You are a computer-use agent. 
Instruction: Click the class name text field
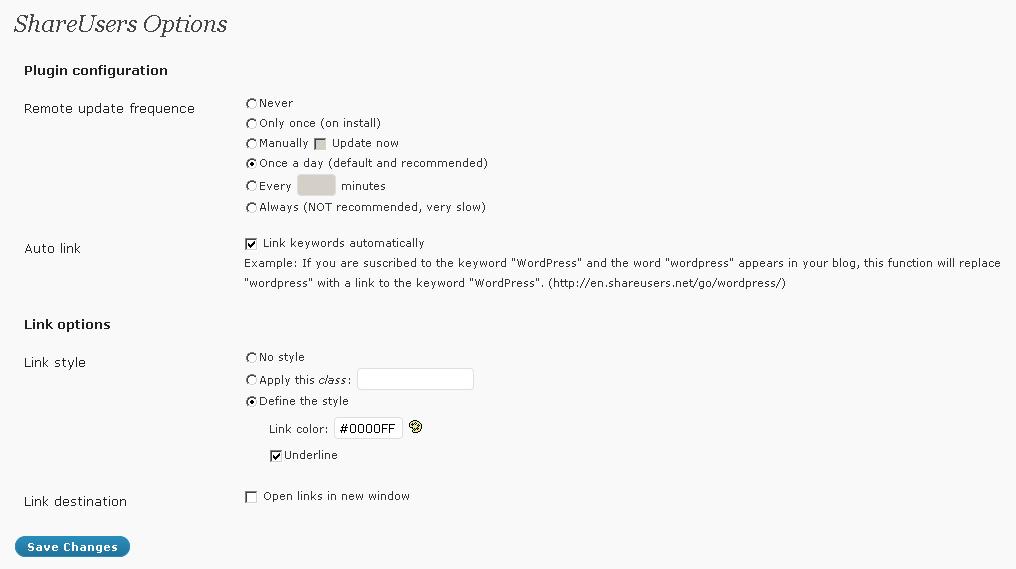tap(415, 379)
